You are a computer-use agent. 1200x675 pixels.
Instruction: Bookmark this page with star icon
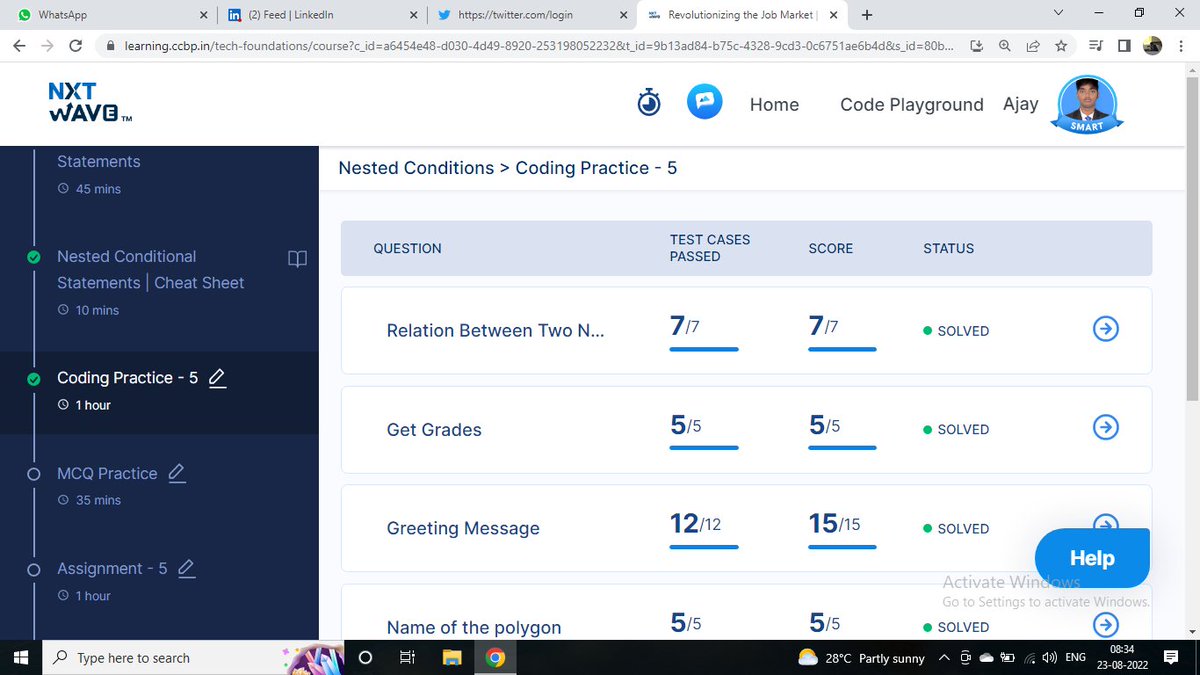(x=1061, y=46)
